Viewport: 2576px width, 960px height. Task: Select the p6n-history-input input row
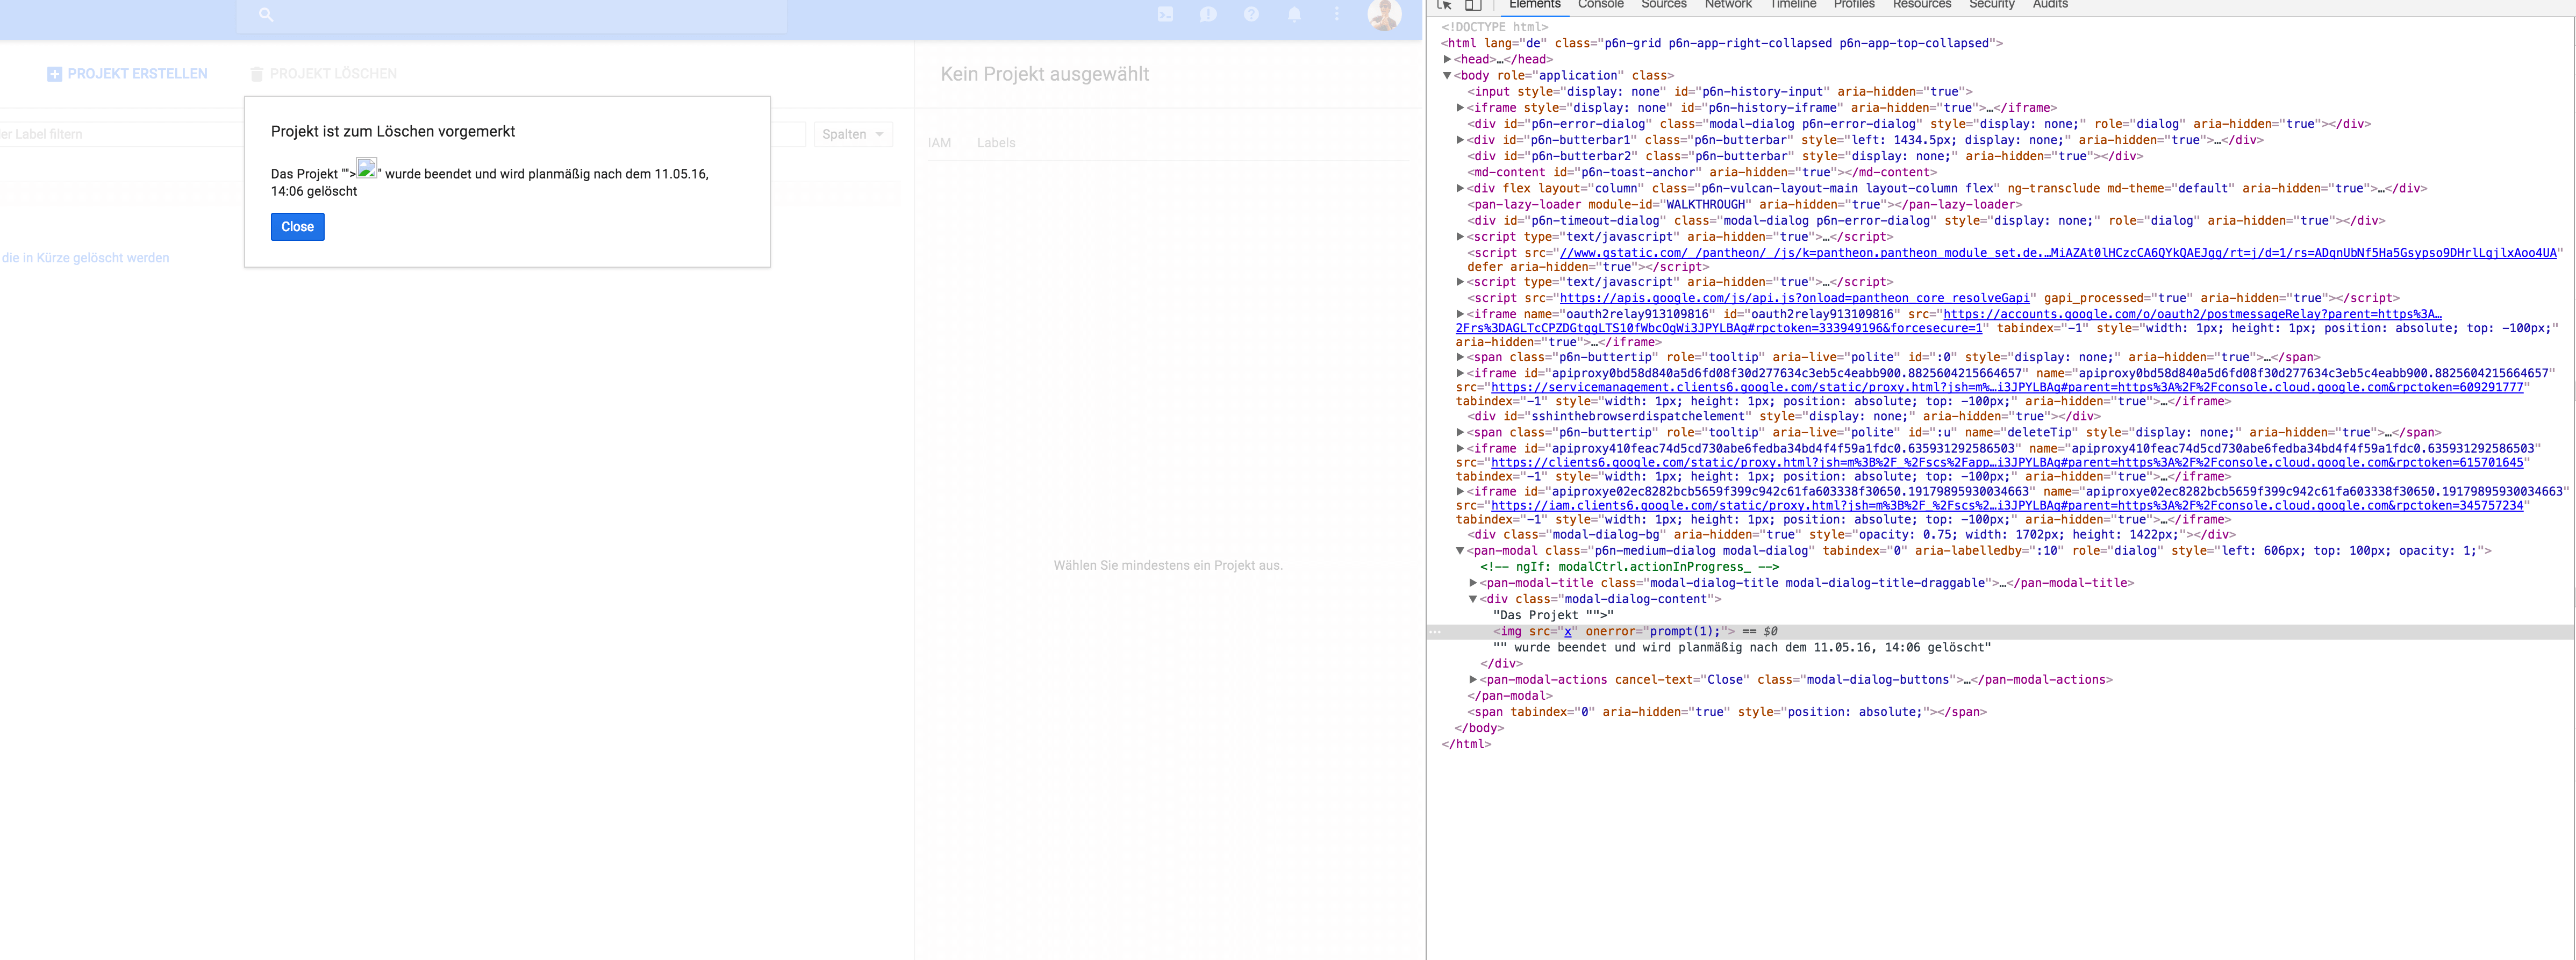[1719, 92]
